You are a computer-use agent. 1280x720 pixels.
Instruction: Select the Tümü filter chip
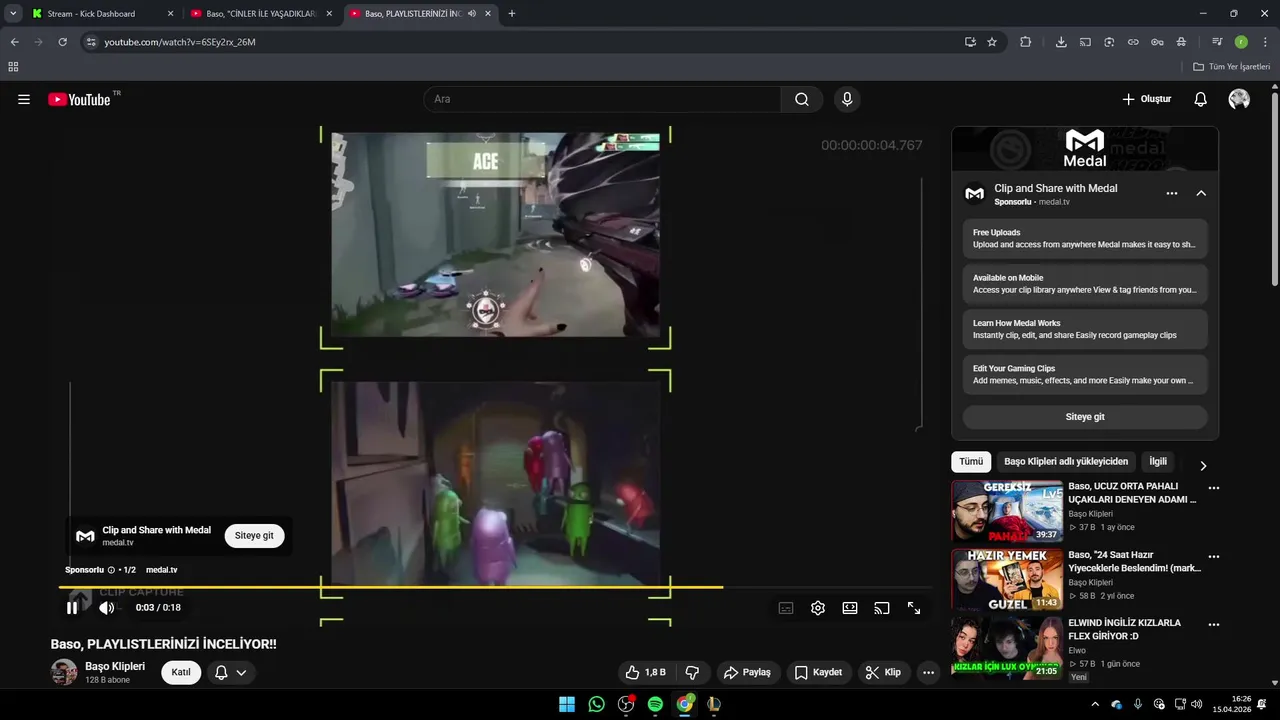point(971,461)
